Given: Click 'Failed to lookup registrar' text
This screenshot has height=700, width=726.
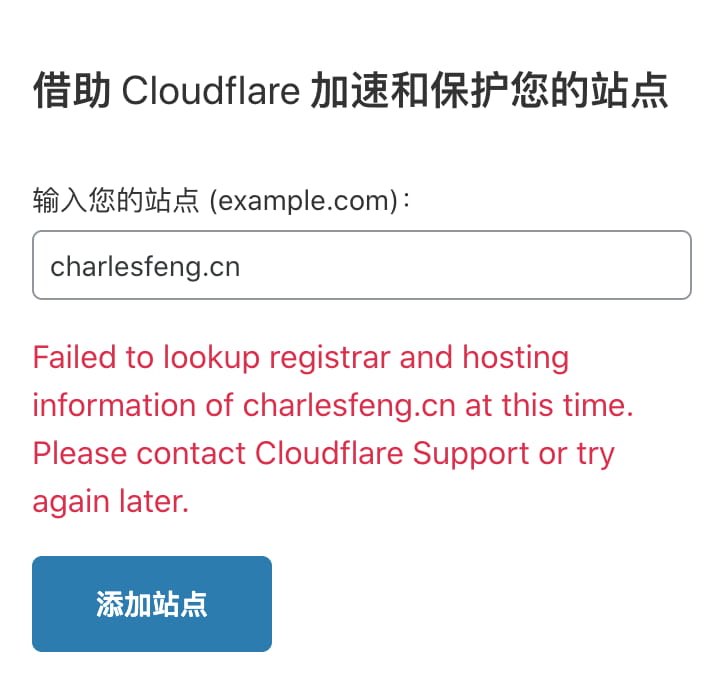Looking at the screenshot, I should pos(212,358).
